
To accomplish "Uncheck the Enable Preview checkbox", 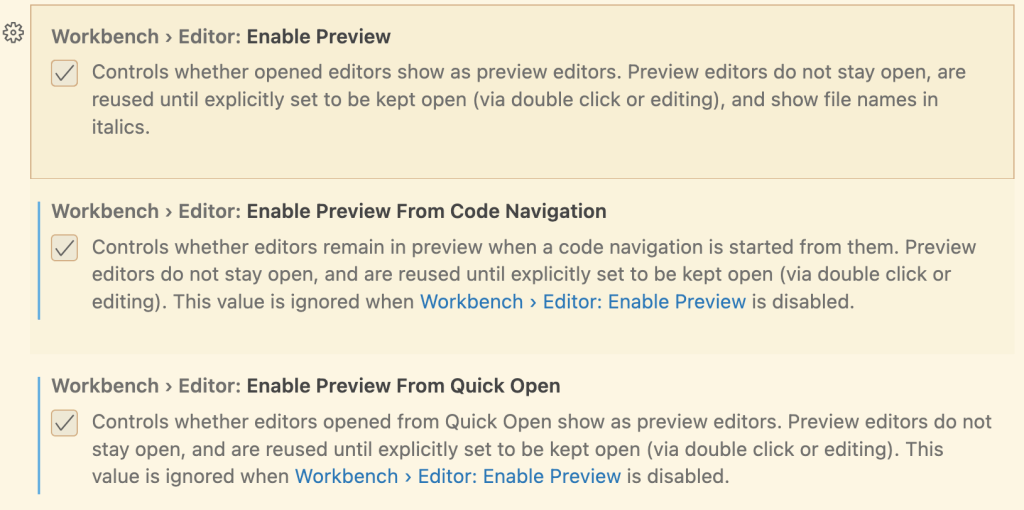I will tap(65, 74).
